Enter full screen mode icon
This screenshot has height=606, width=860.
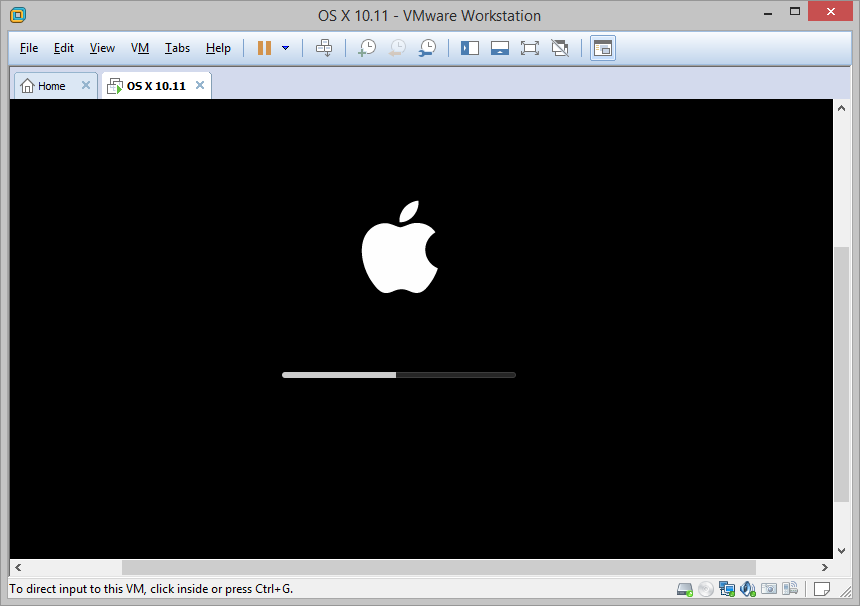(530, 48)
